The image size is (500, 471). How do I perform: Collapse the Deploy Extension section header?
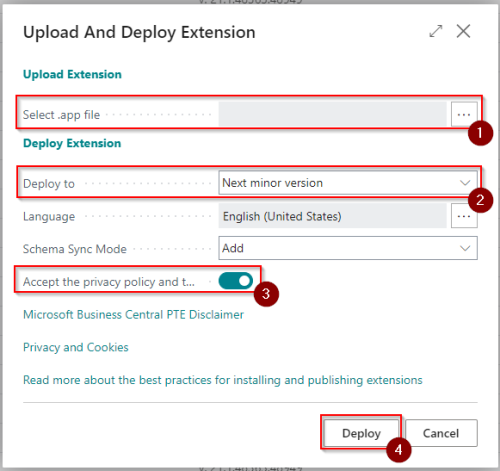click(x=72, y=143)
